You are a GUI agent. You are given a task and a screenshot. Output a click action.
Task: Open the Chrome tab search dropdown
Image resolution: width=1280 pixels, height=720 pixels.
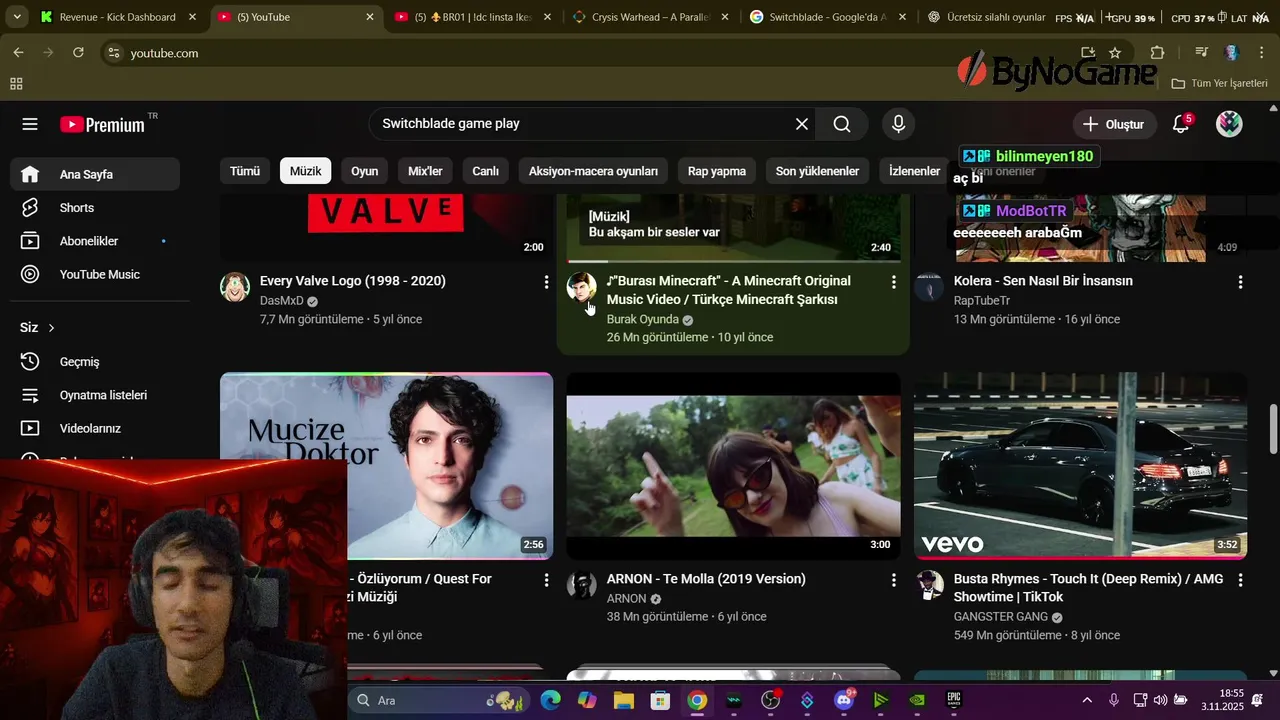17,17
